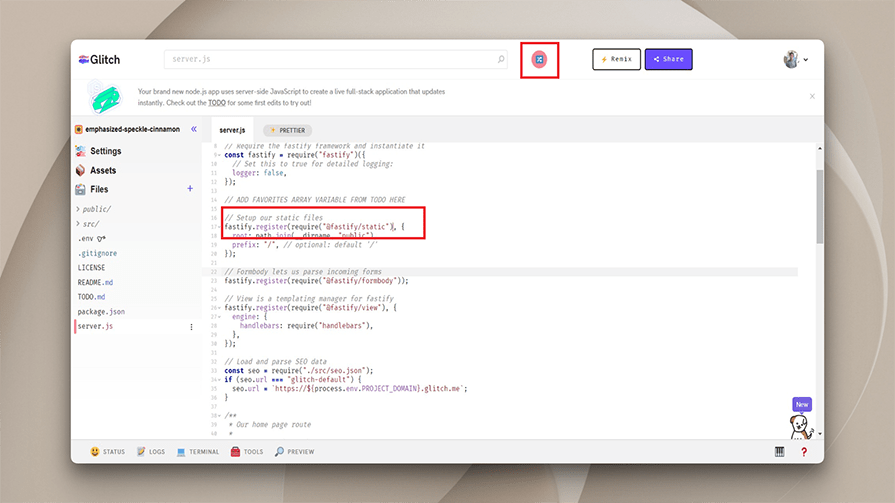The image size is (895, 503).
Task: Click code line fastify.register formbody
Action: click(316, 281)
